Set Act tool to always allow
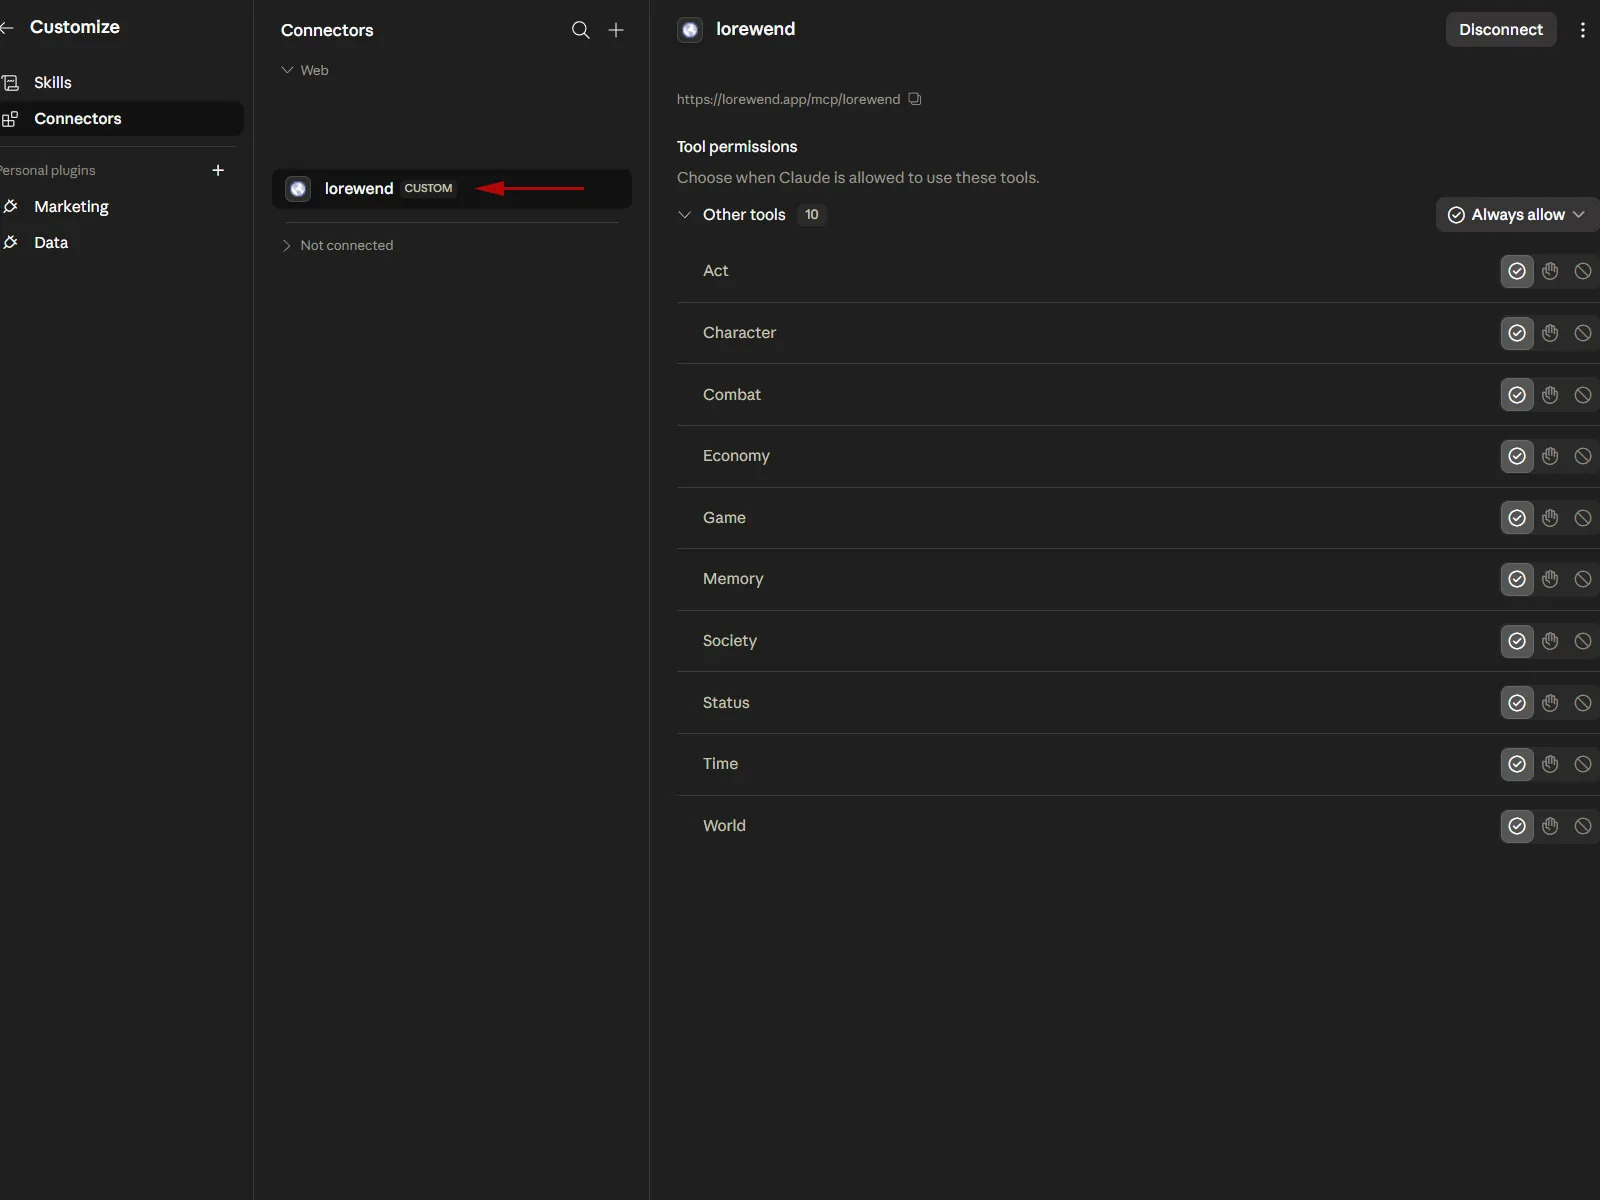 pos(1517,271)
